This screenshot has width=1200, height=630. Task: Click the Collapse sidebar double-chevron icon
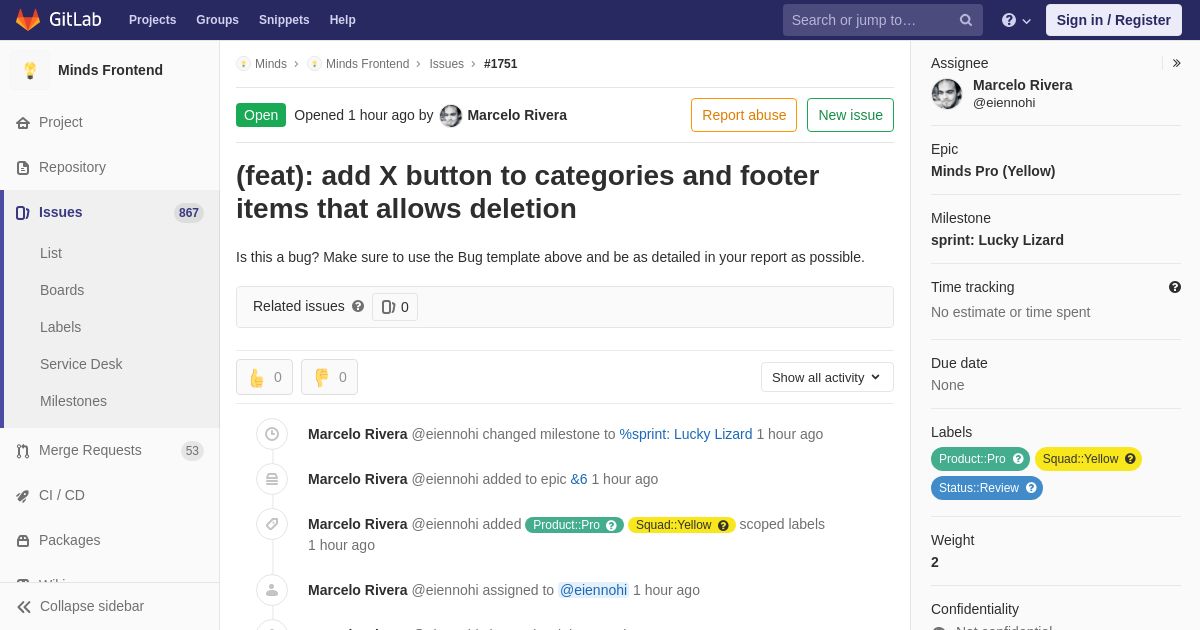(x=24, y=606)
